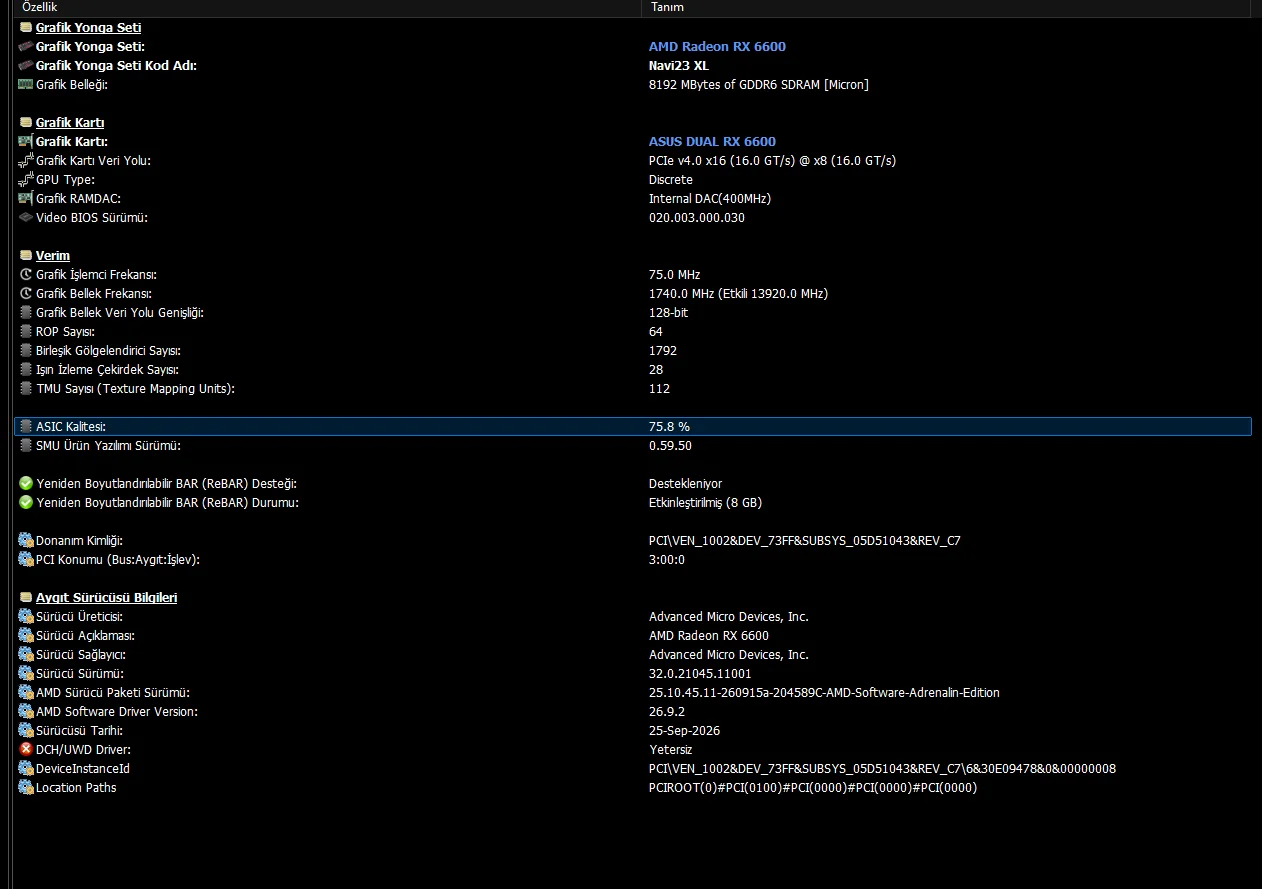The image size is (1262, 889).
Task: Select the Etkinleştirilmiş (8 GB) value
Action: [x=705, y=503]
